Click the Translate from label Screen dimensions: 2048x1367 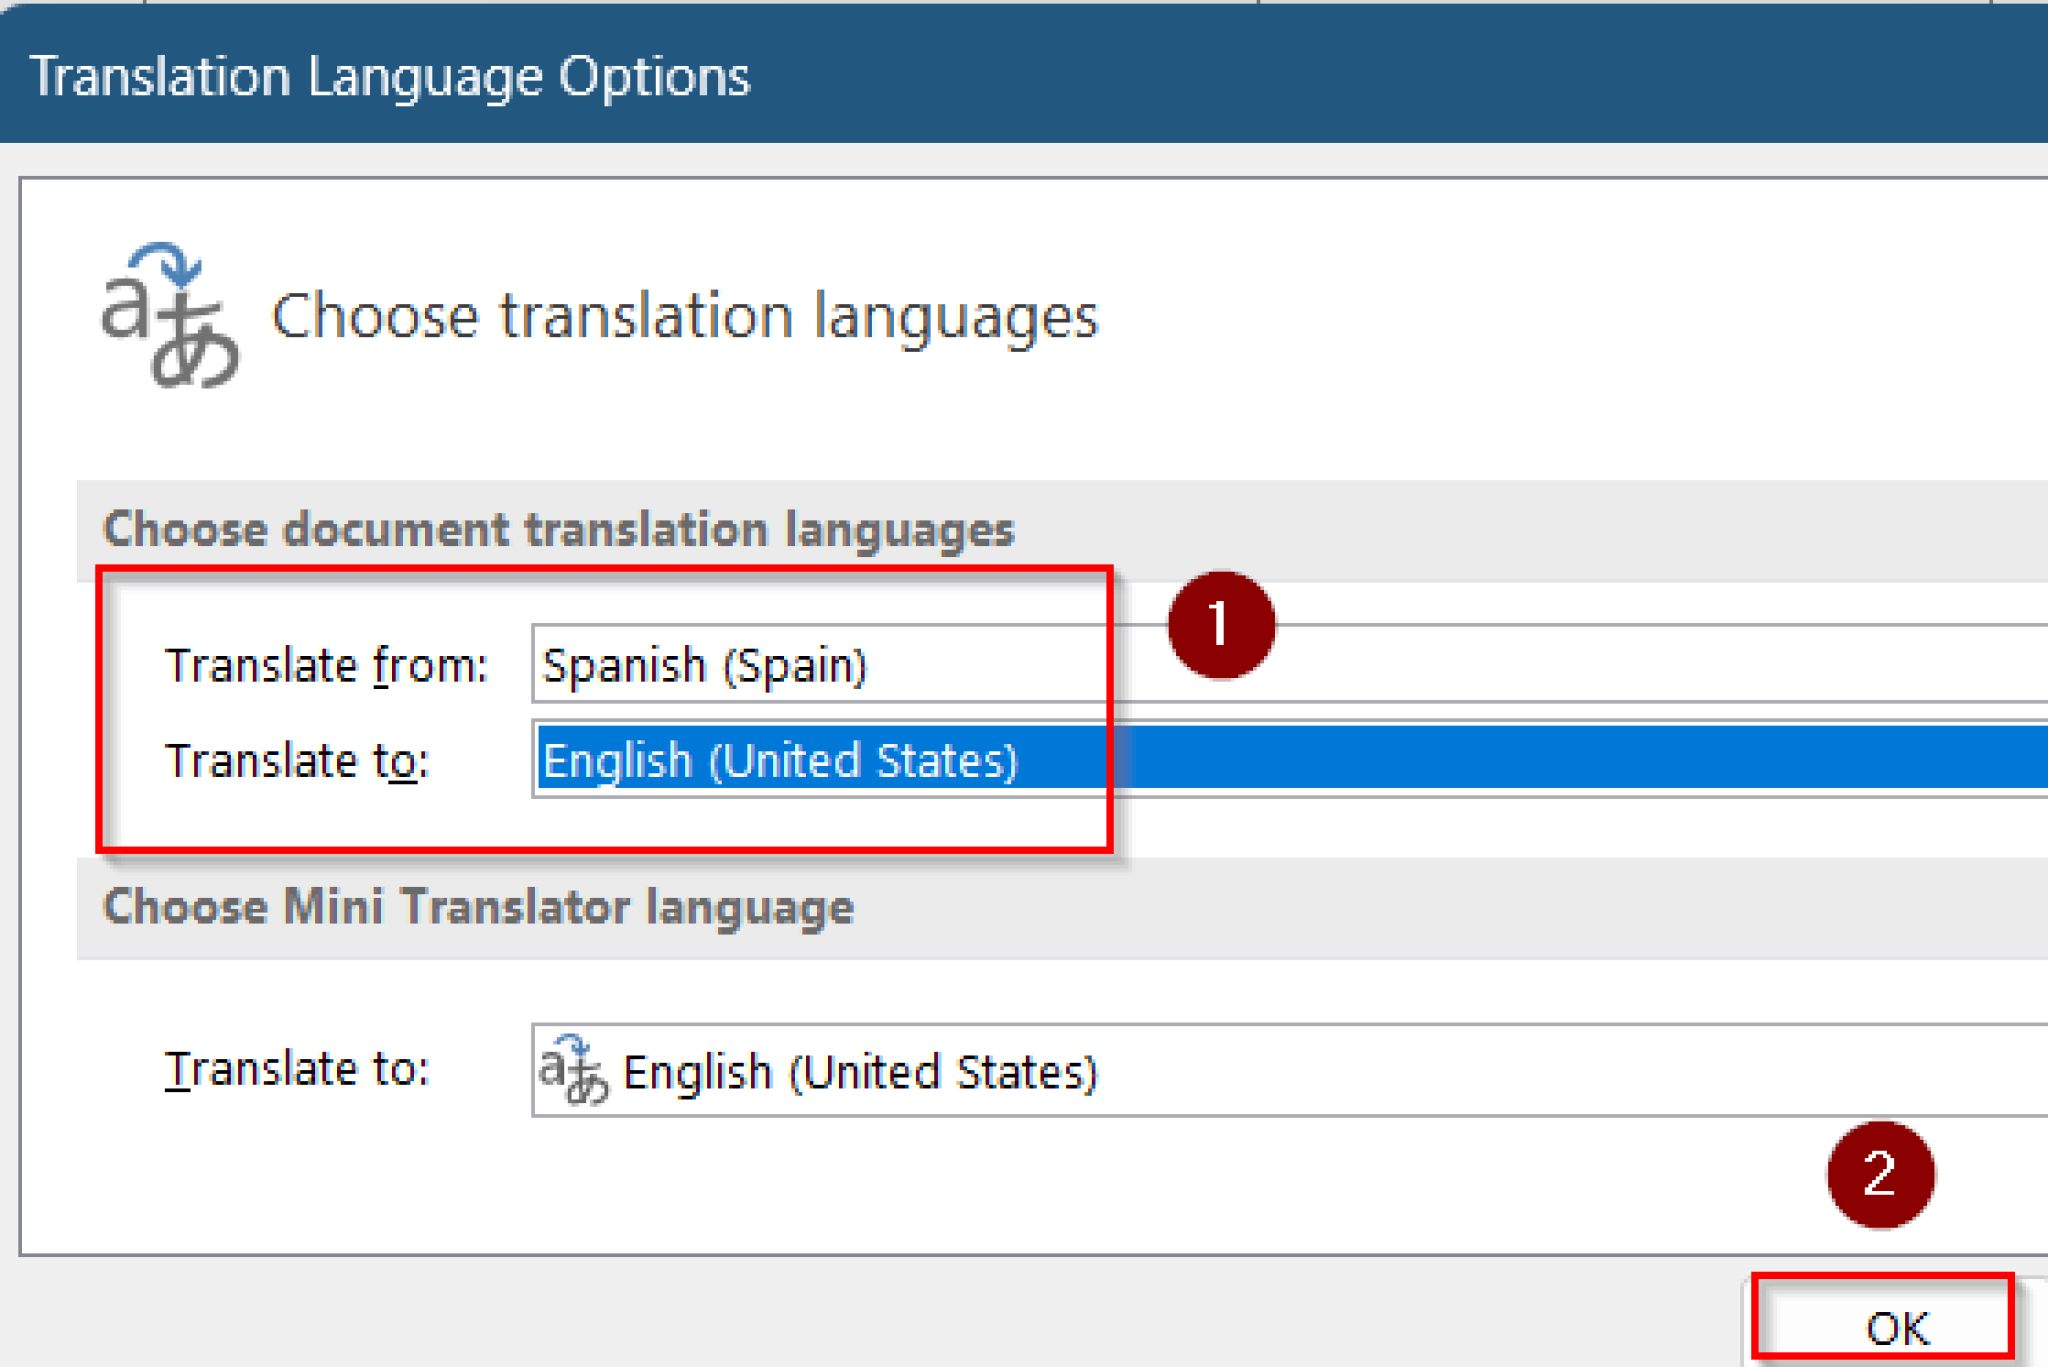(328, 663)
